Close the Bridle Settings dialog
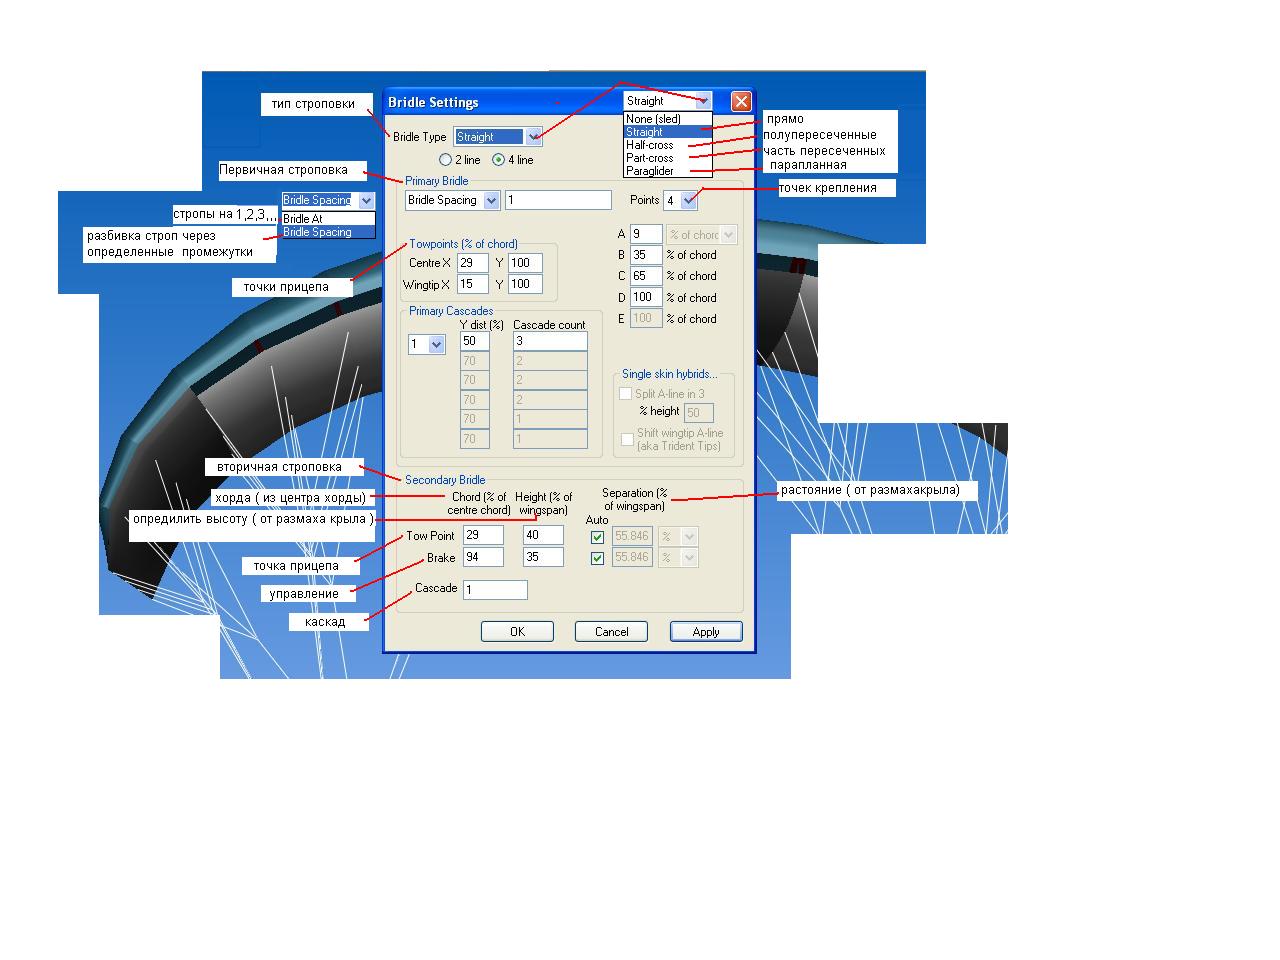This screenshot has width=1280, height=960. pos(740,102)
